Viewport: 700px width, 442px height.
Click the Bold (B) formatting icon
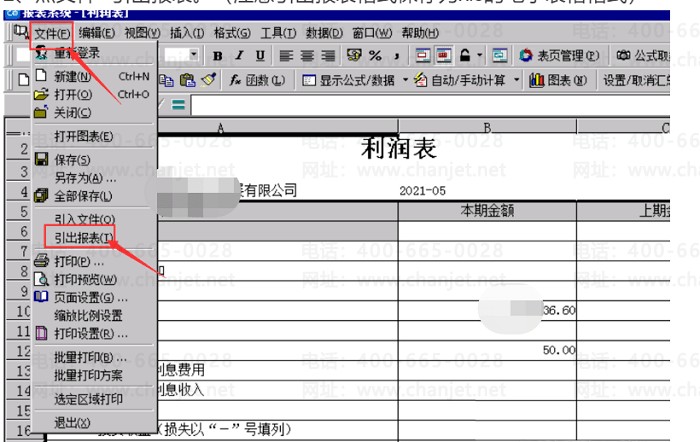217,56
